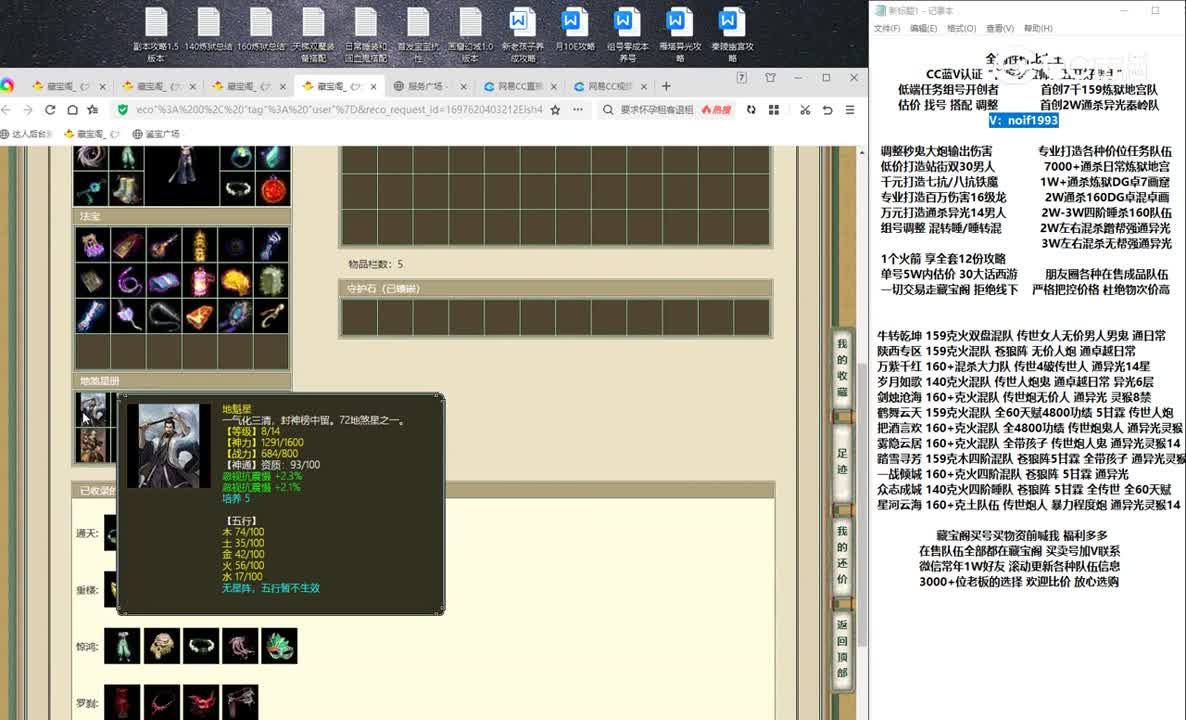Click the 足迹 side button
Image resolution: width=1186 pixels, height=720 pixels.
(843, 461)
